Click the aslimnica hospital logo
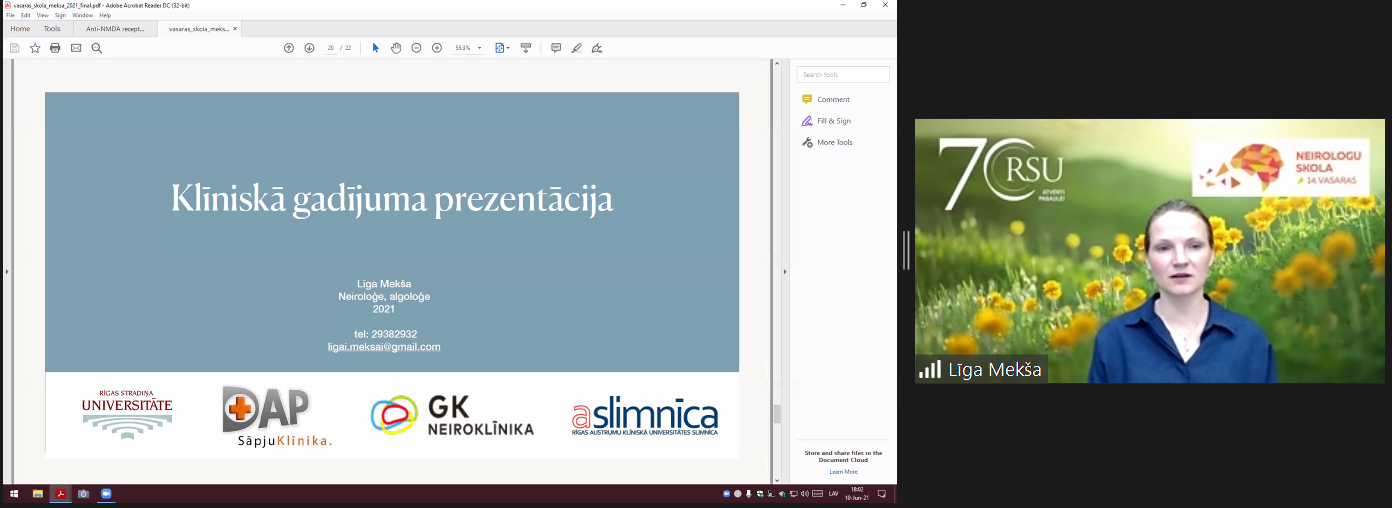This screenshot has height=508, width=1392. [645, 416]
